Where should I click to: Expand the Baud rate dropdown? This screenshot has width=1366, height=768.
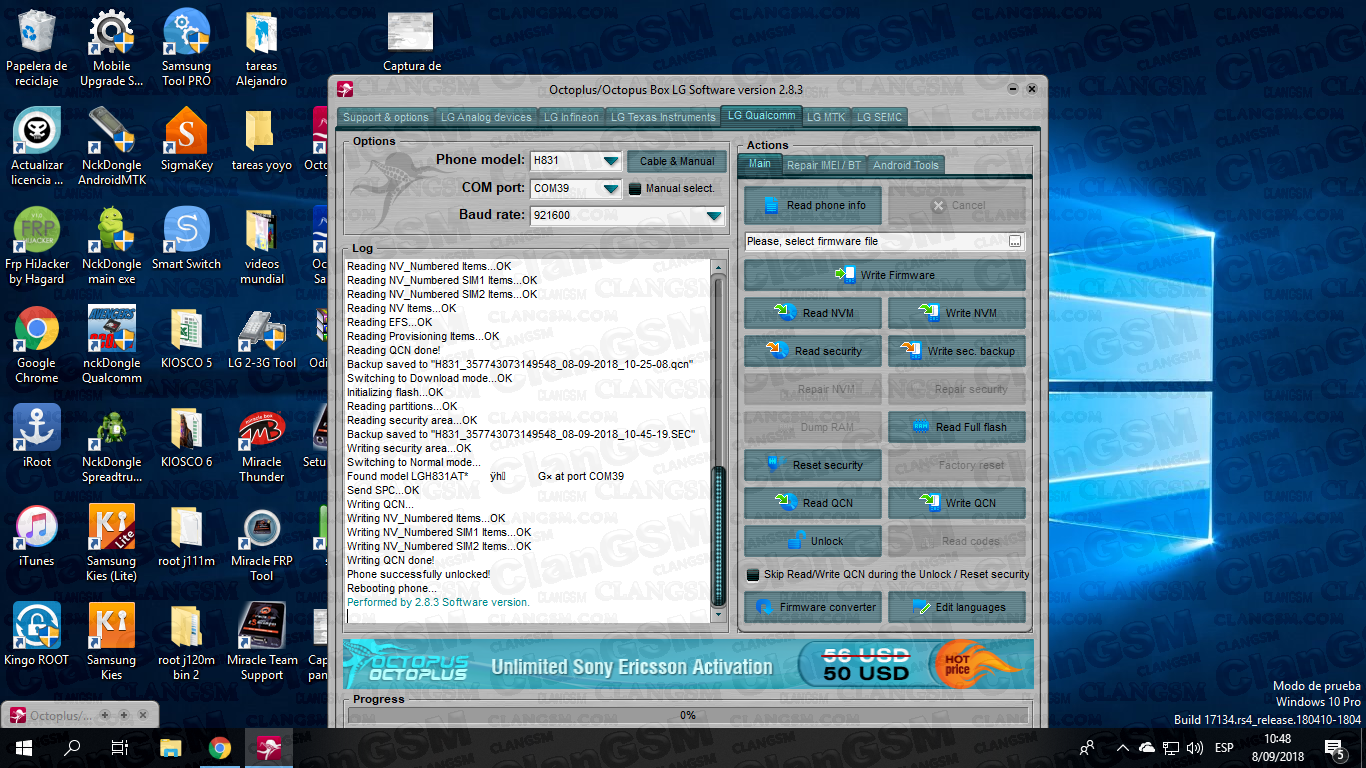[713, 215]
